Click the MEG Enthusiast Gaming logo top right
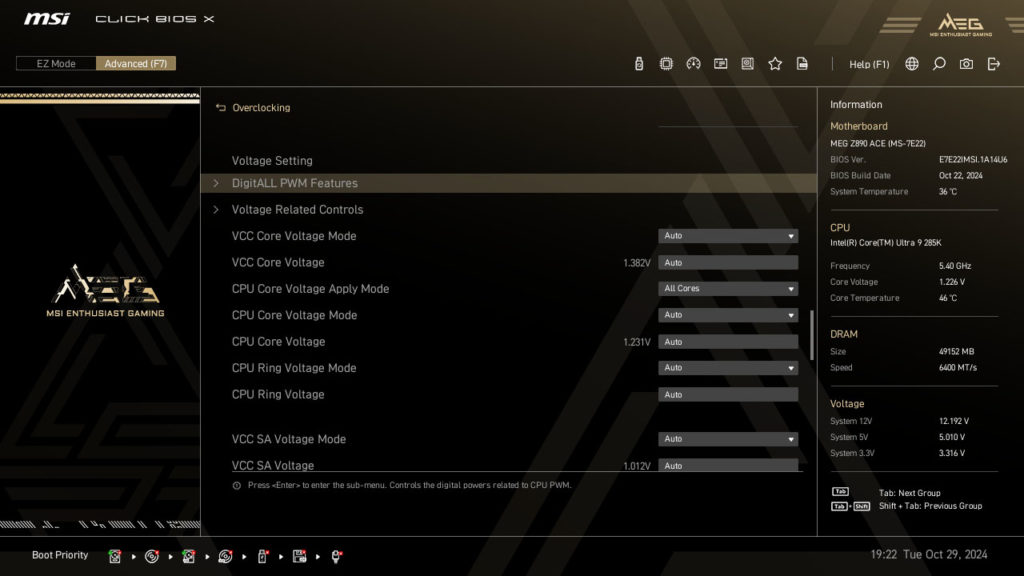This screenshot has width=1024, height=576. pos(961,25)
